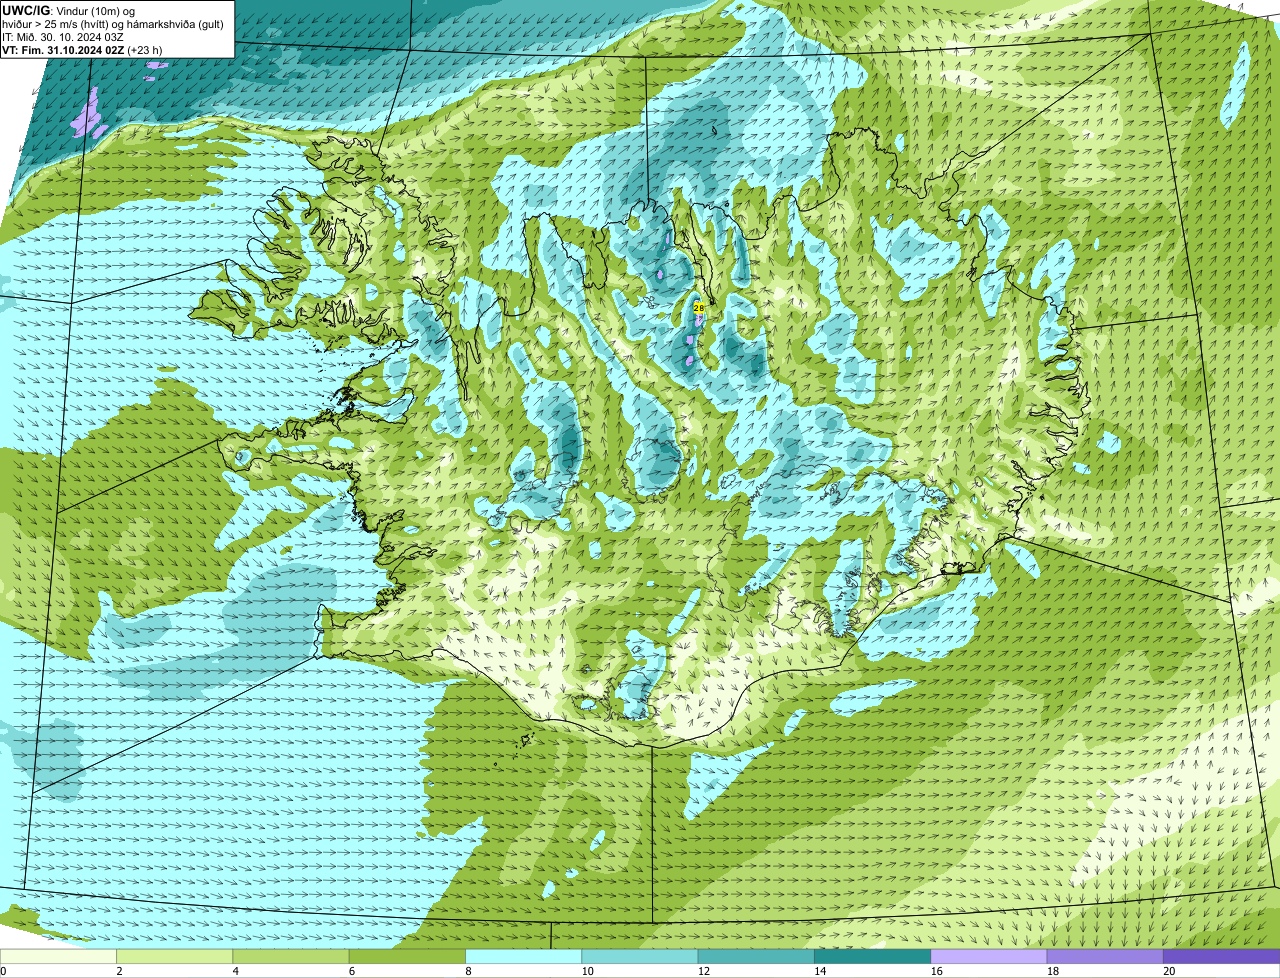Click the legend scale label '16'
The height and width of the screenshot is (978, 1280).
(x=937, y=971)
